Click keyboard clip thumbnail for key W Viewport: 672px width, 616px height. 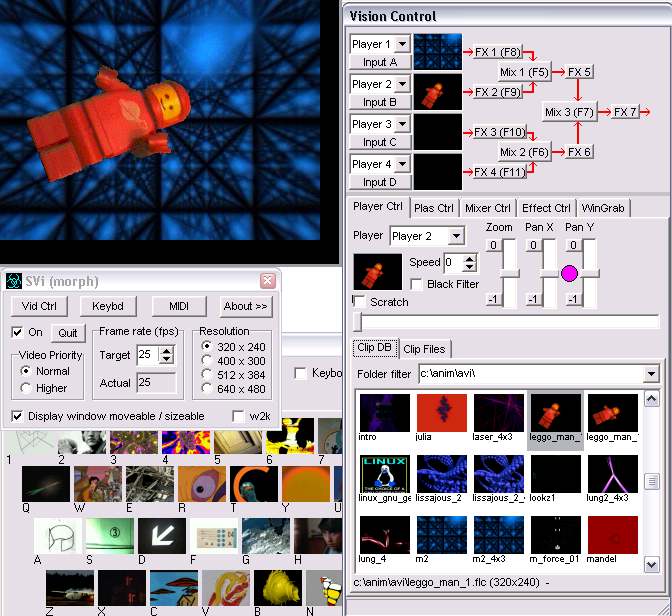[x=98, y=484]
